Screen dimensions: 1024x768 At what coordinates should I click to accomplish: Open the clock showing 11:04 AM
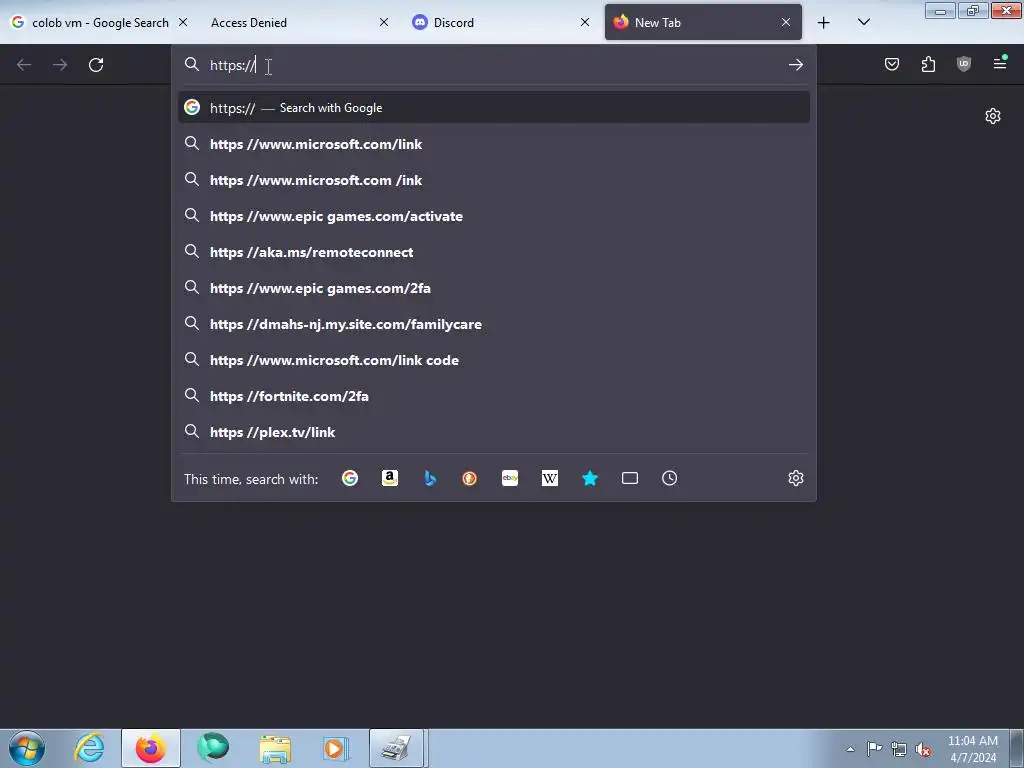(x=972, y=749)
